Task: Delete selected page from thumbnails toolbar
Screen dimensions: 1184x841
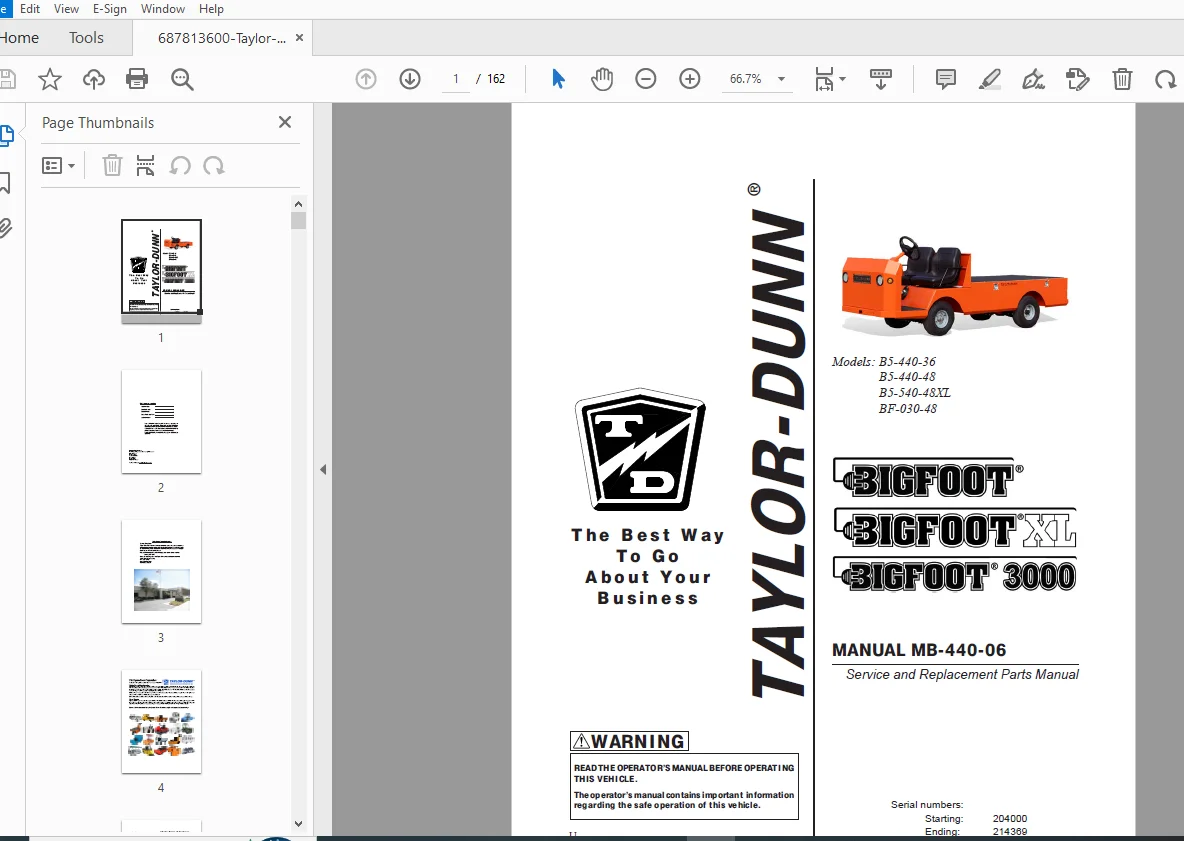Action: (x=112, y=165)
